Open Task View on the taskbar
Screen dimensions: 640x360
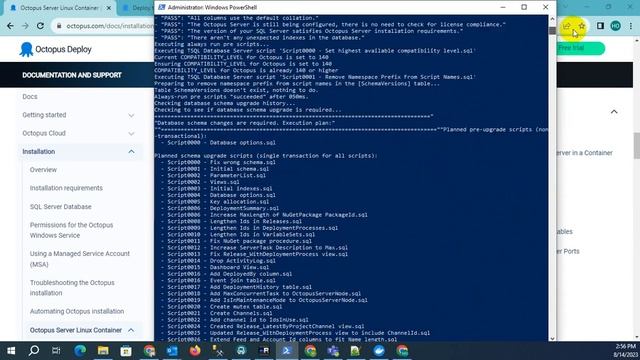tap(56, 351)
